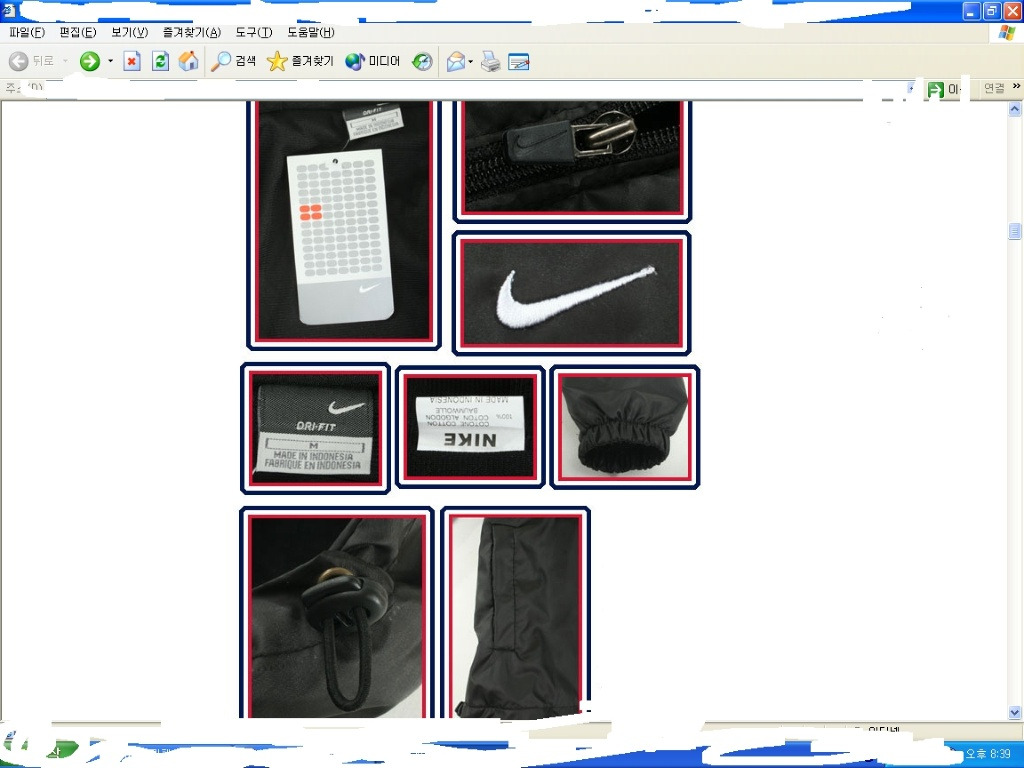Click the 연결 links bar label
The image size is (1024, 768).
click(x=994, y=88)
